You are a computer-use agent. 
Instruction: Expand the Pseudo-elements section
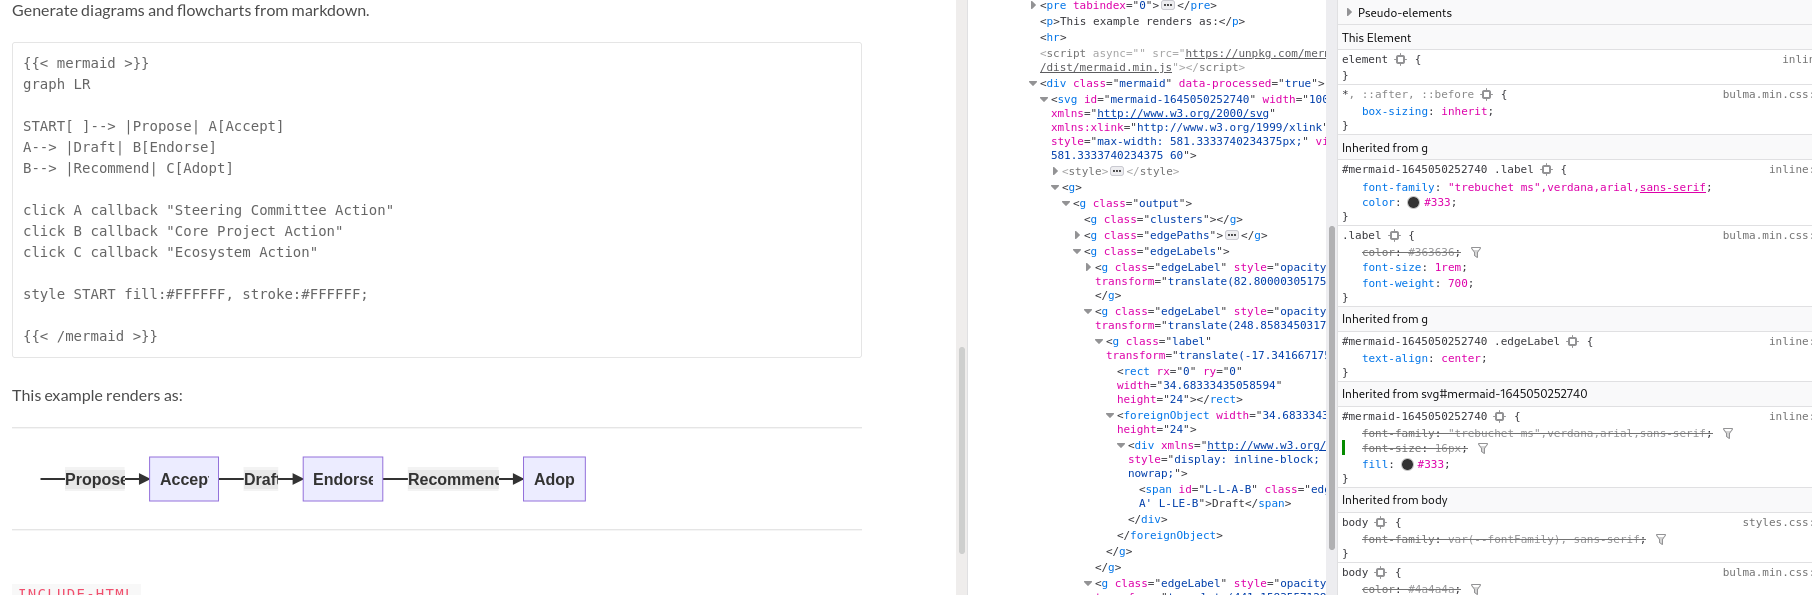(1349, 13)
